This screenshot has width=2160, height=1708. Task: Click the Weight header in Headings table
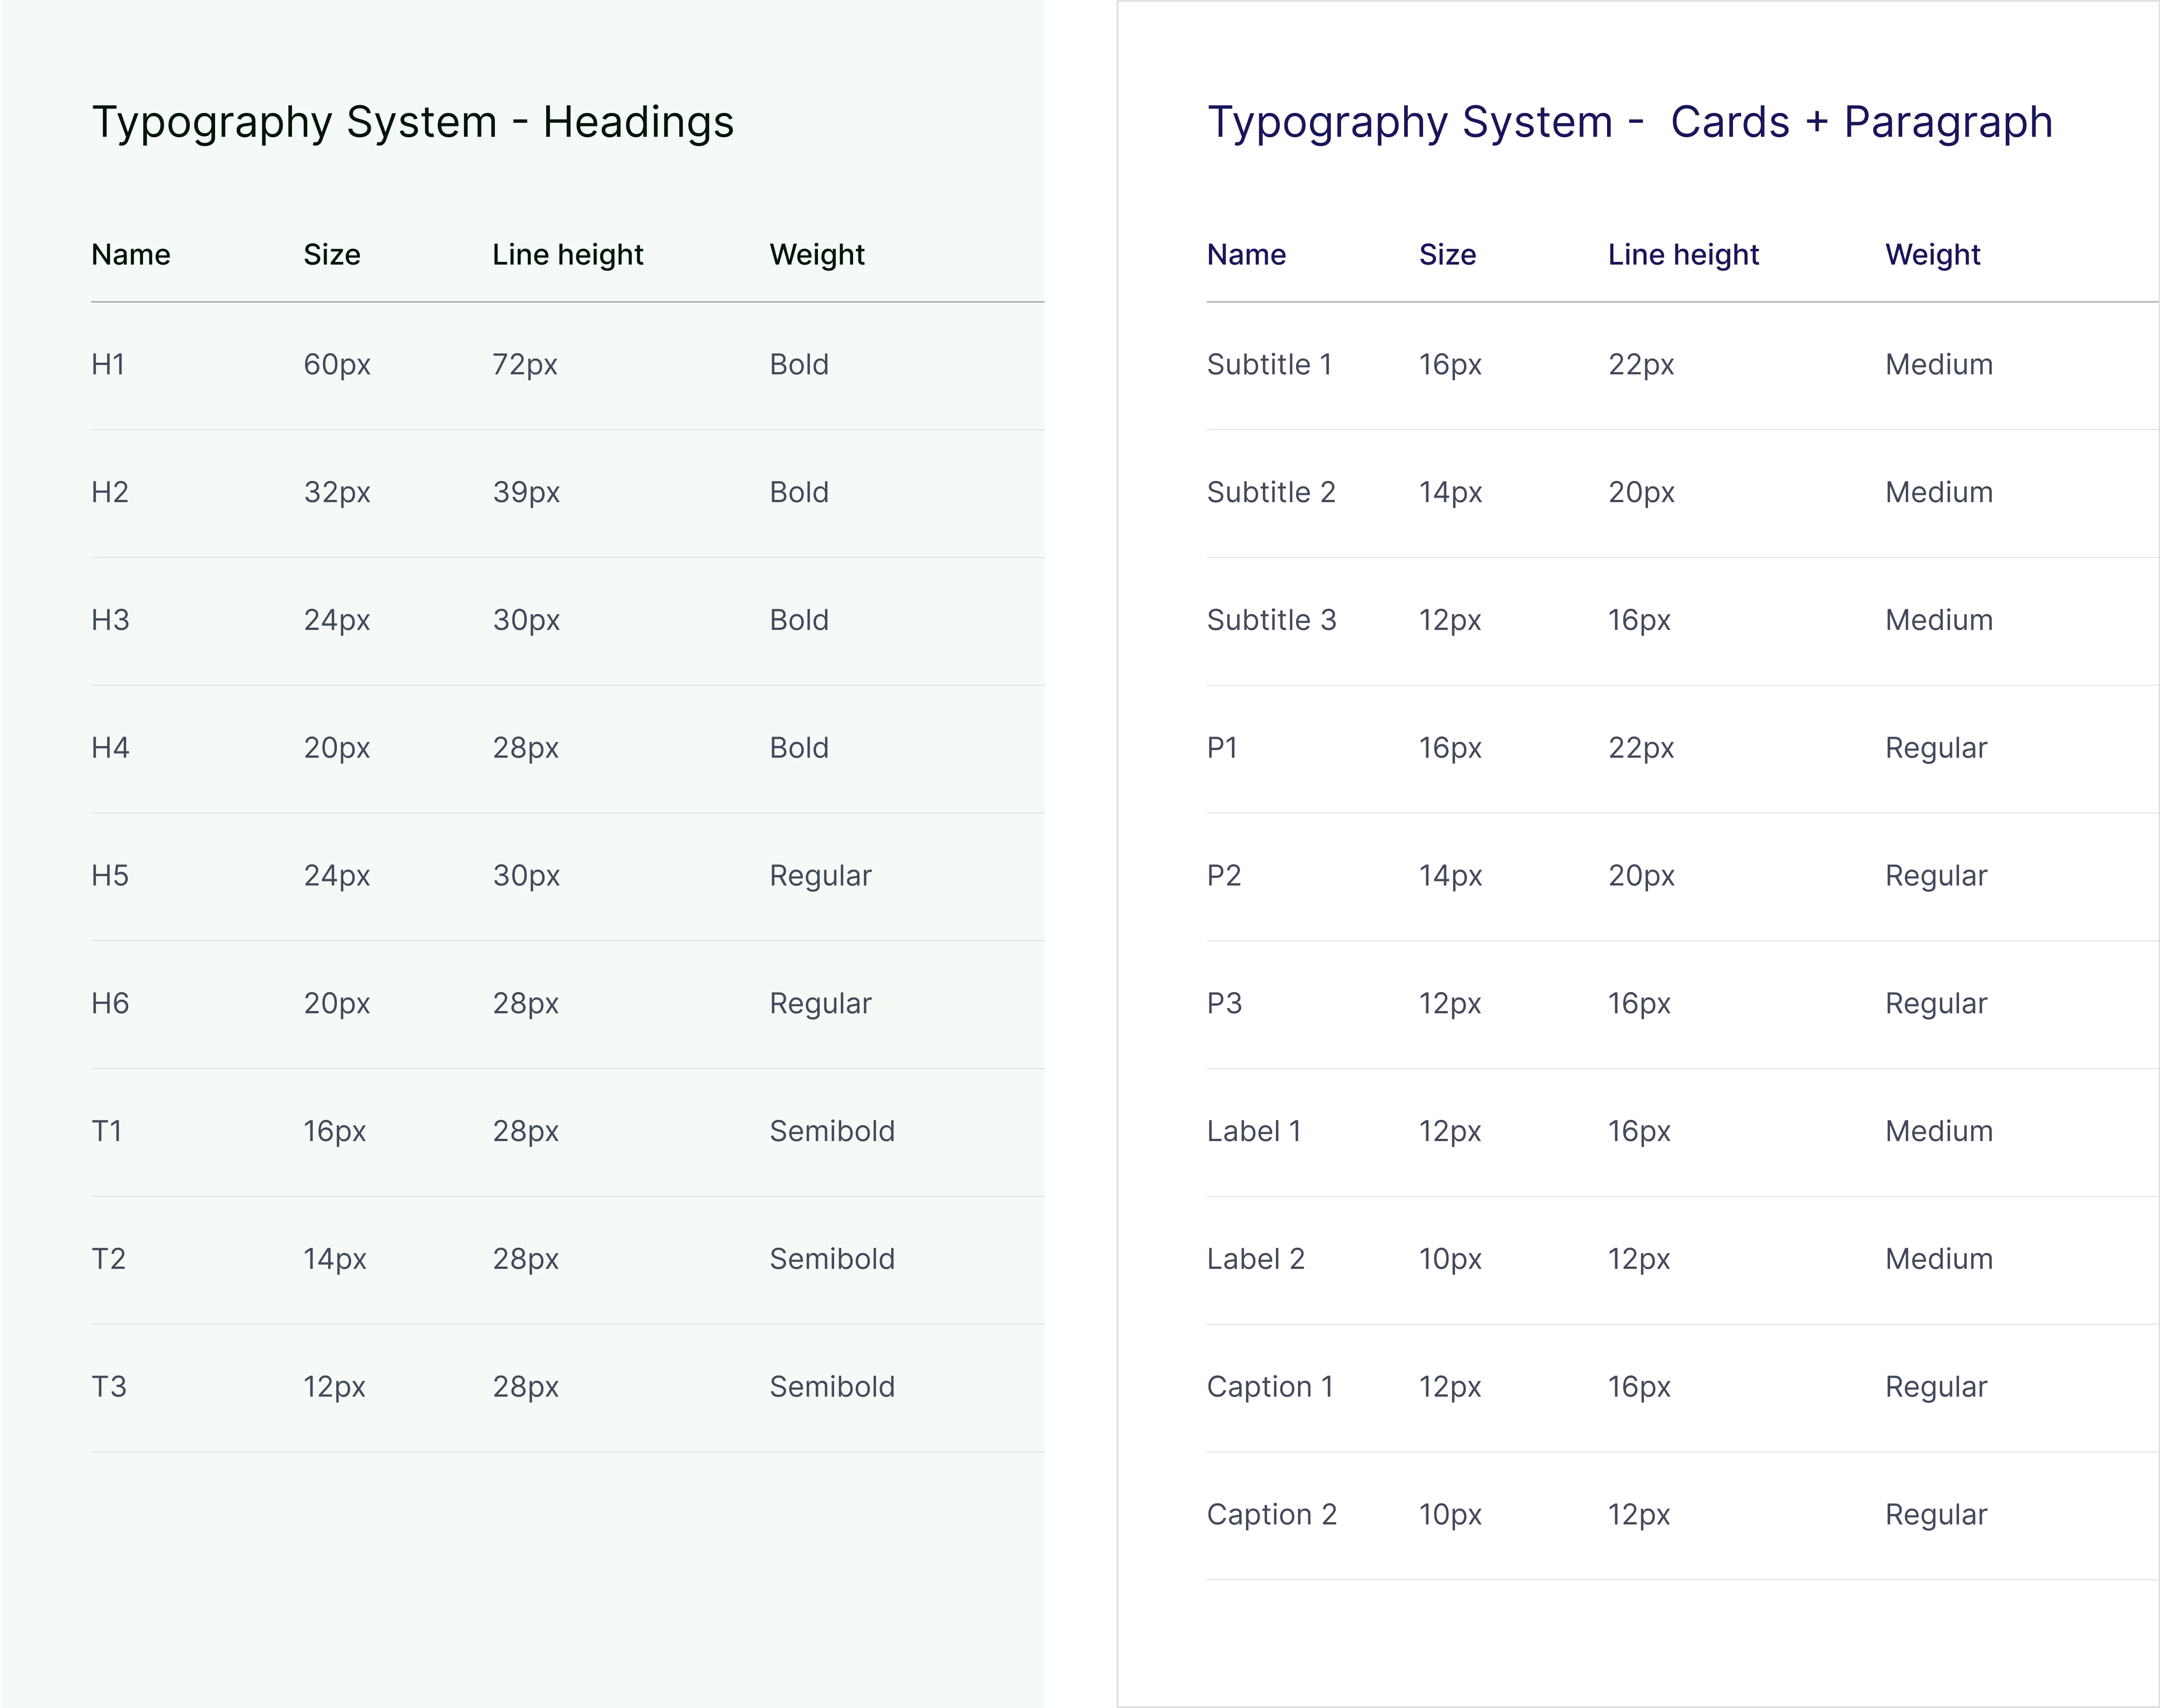817,256
